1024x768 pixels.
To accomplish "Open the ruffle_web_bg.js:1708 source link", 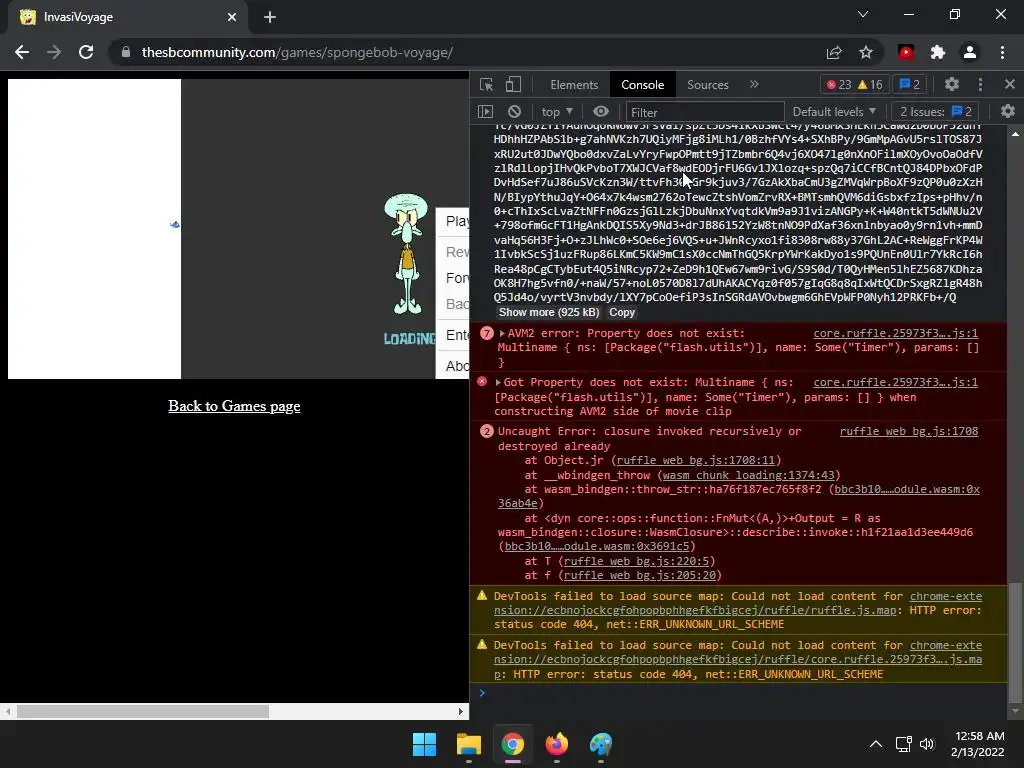I will point(909,431).
